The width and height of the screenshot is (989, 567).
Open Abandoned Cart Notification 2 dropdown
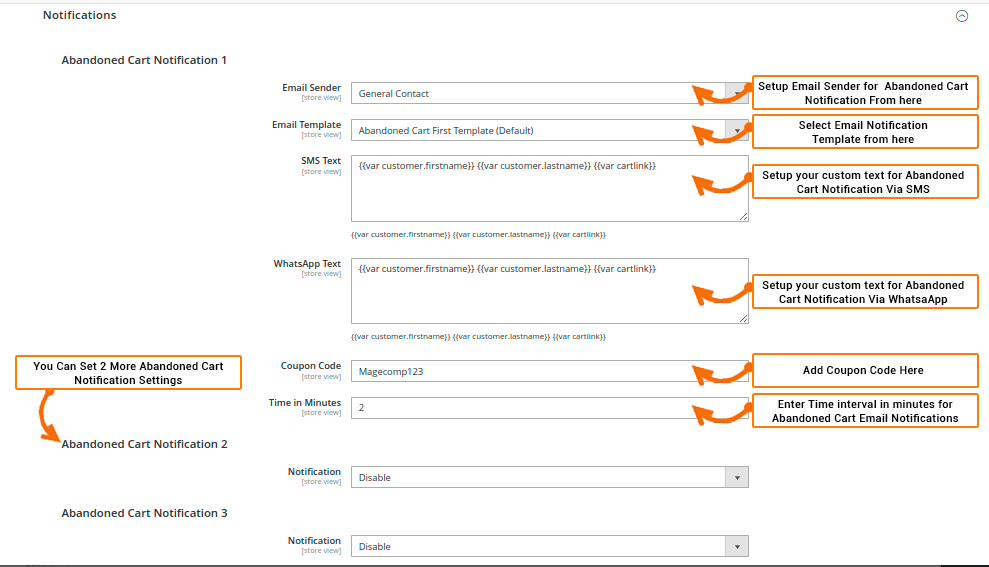tap(548, 477)
